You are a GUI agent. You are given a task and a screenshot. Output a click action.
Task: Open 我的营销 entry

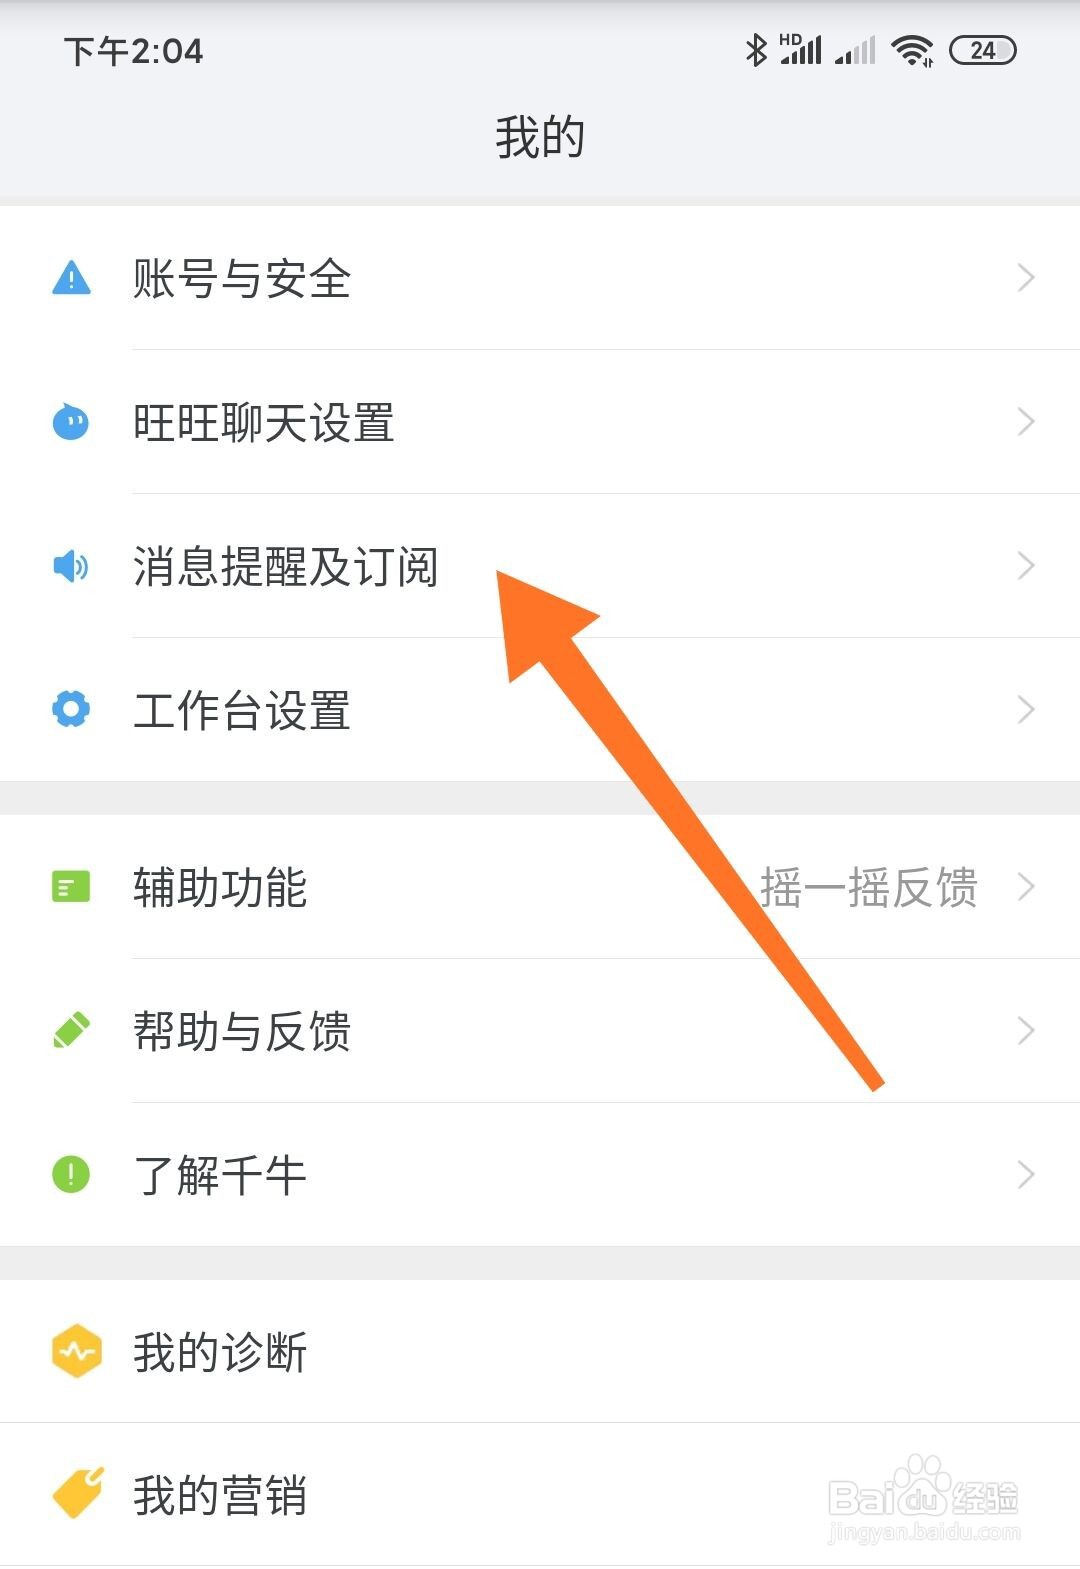[540, 1495]
